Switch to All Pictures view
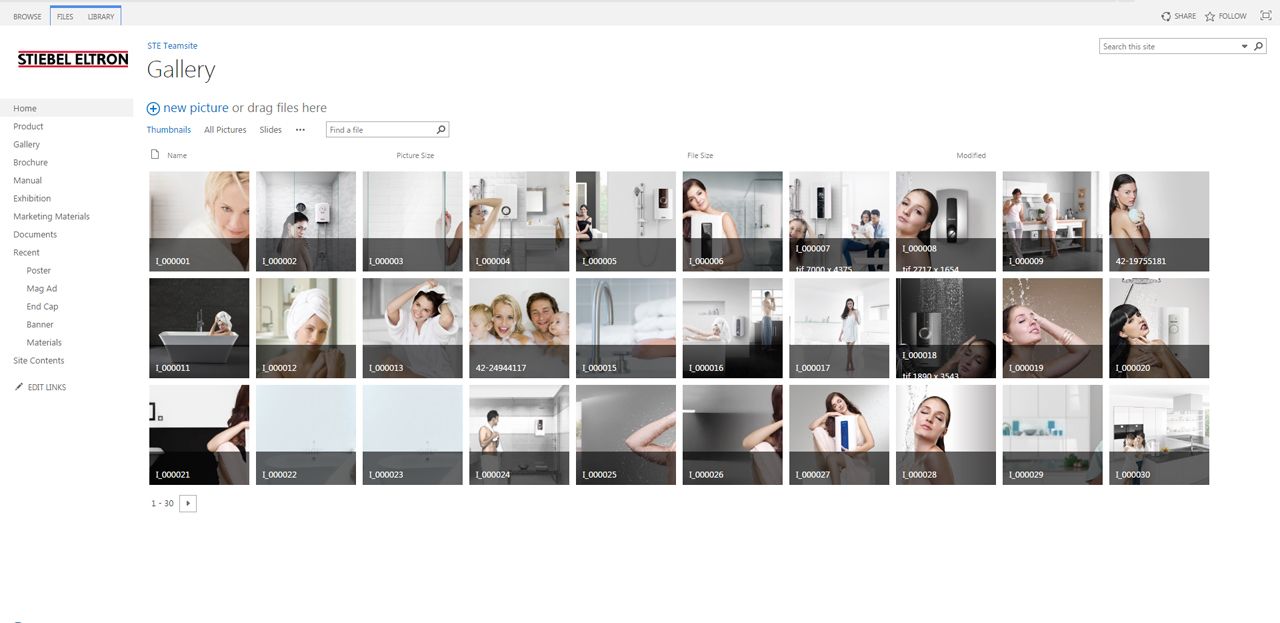The image size is (1280, 623). click(225, 130)
